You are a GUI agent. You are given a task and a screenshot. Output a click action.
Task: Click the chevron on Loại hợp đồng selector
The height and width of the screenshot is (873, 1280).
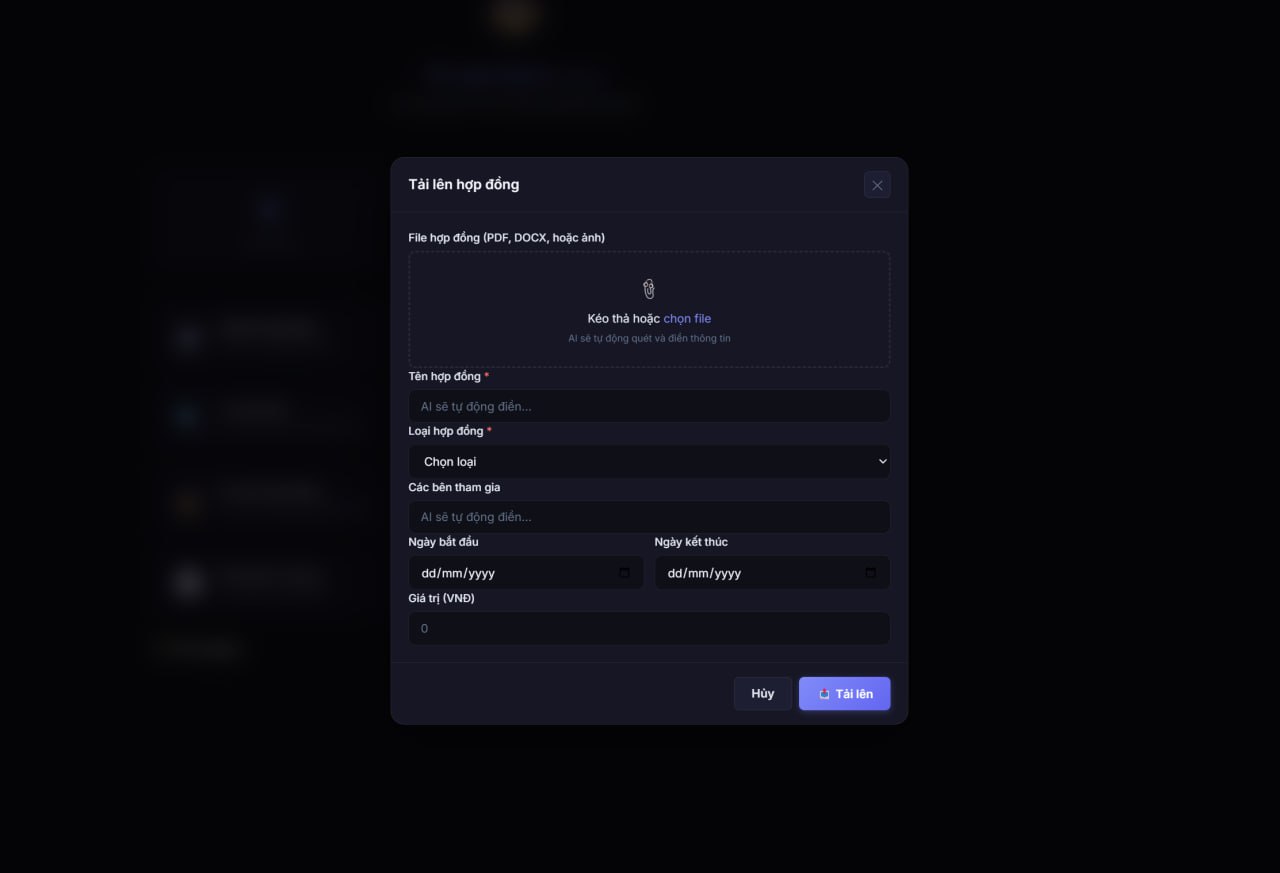pos(881,461)
